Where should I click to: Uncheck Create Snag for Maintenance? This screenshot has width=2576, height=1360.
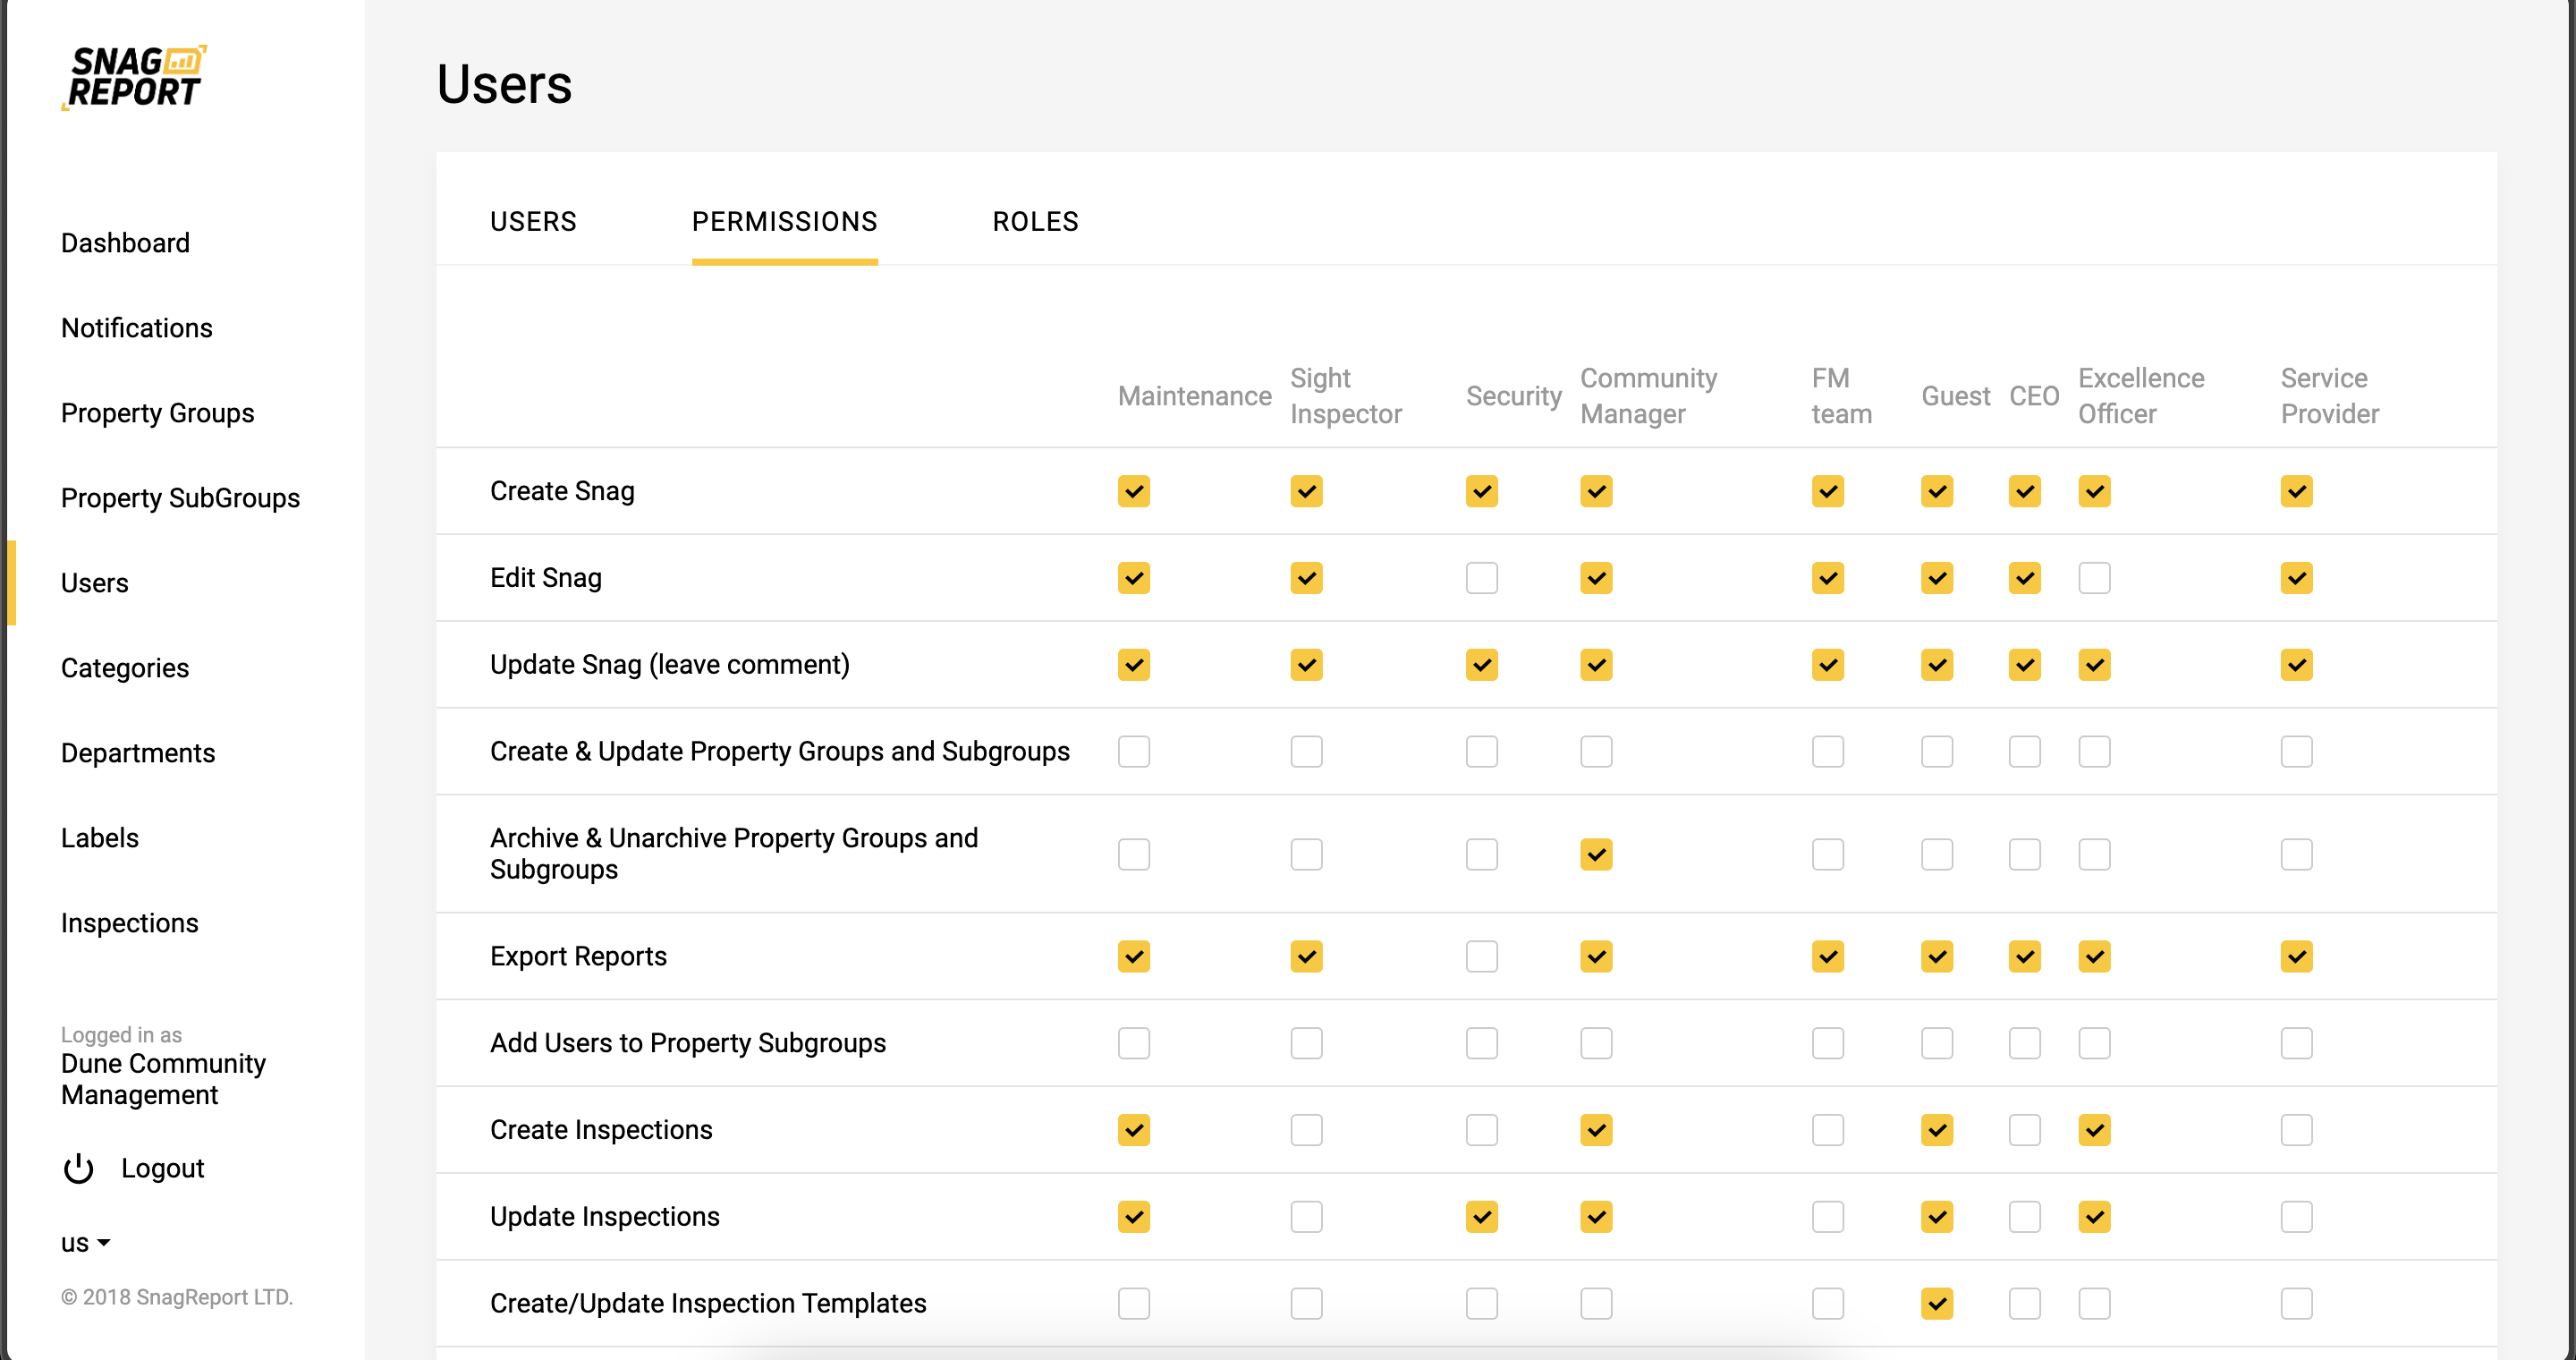(x=1133, y=491)
